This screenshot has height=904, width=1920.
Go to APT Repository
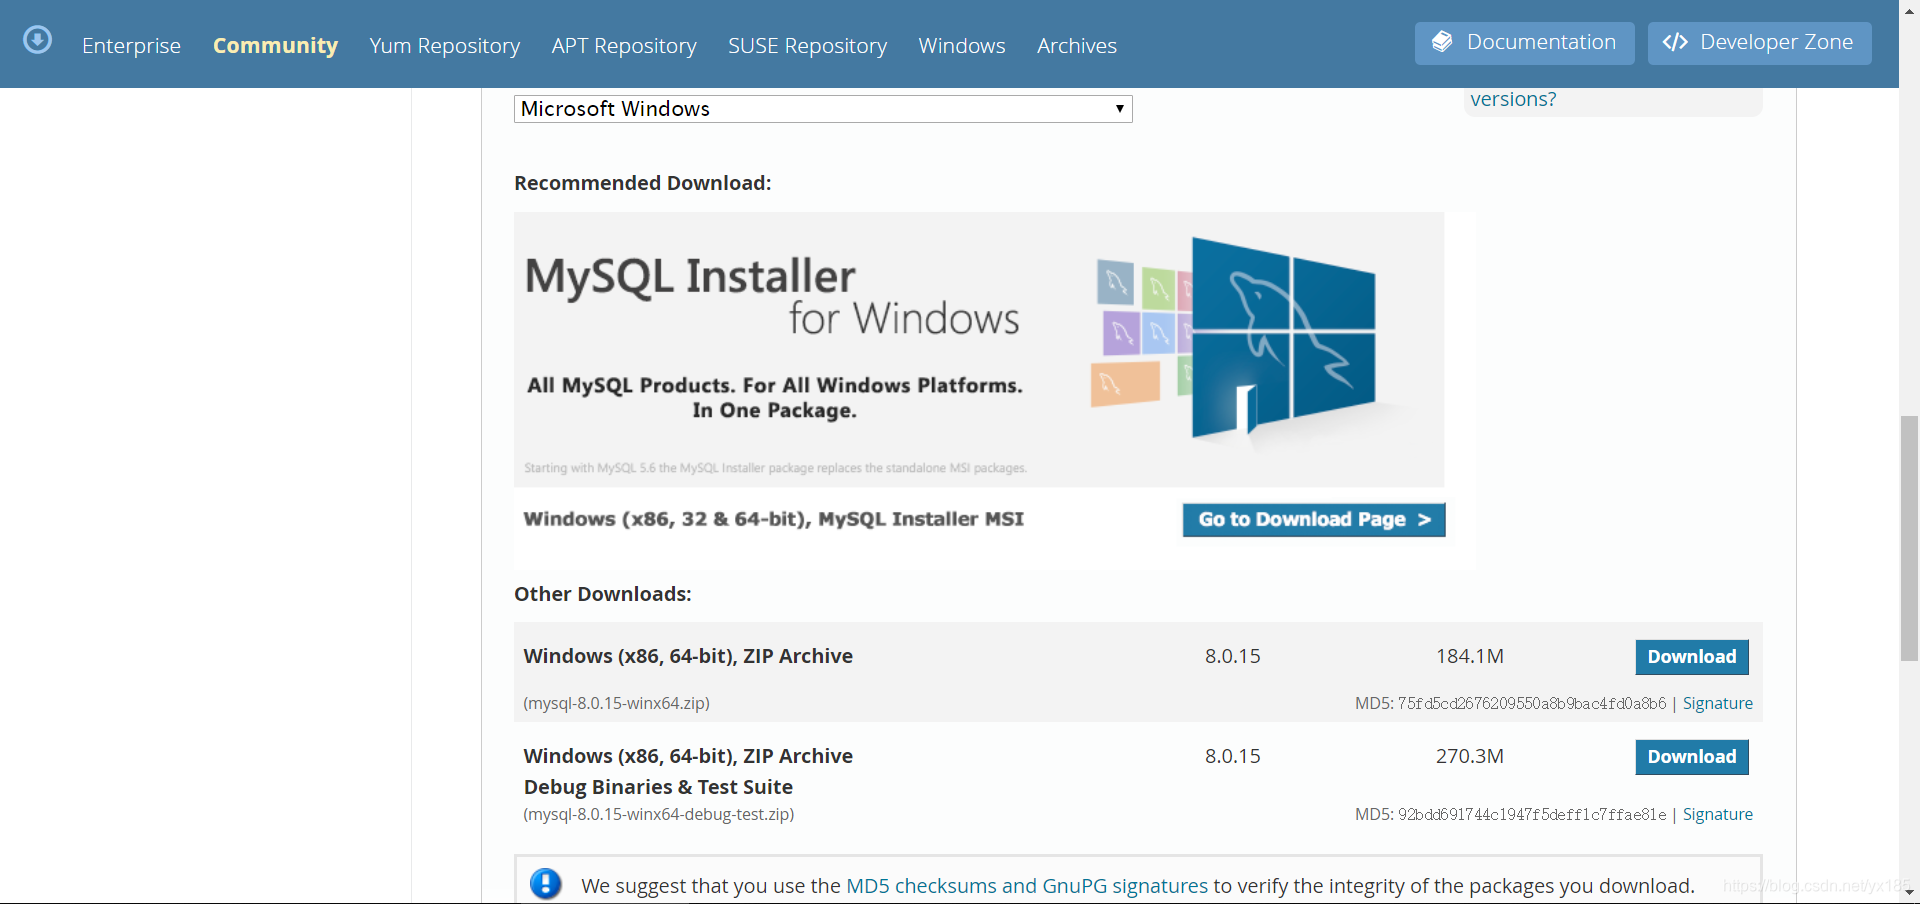(624, 46)
